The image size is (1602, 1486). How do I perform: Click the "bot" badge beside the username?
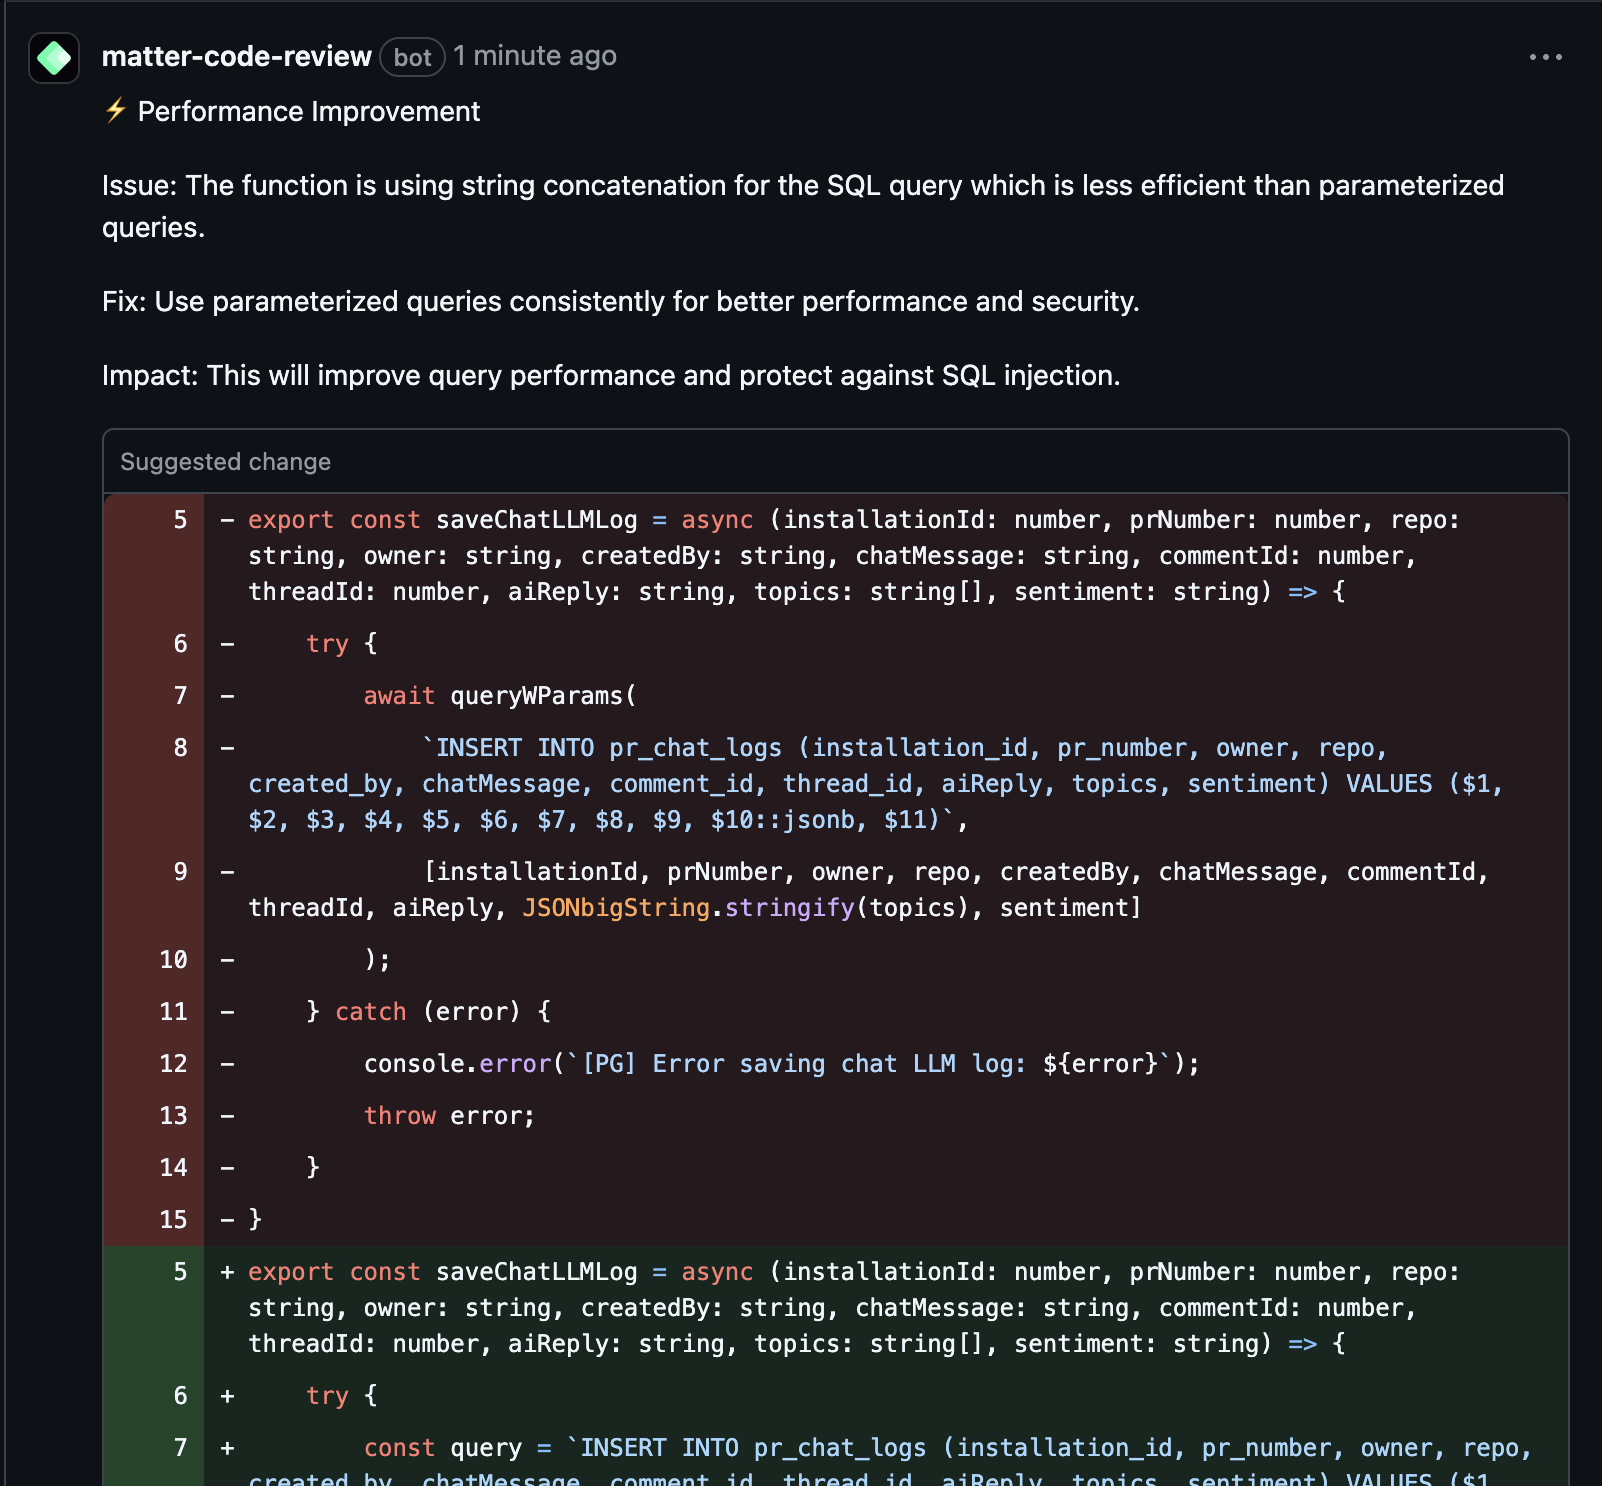tap(411, 57)
